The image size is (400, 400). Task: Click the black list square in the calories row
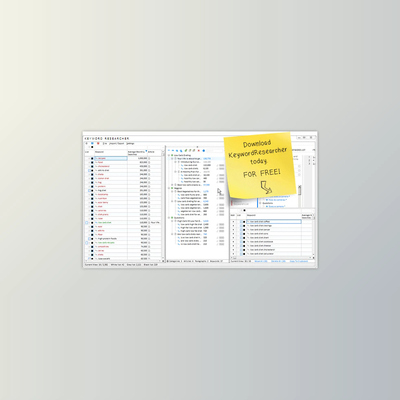pyautogui.click(x=92, y=210)
